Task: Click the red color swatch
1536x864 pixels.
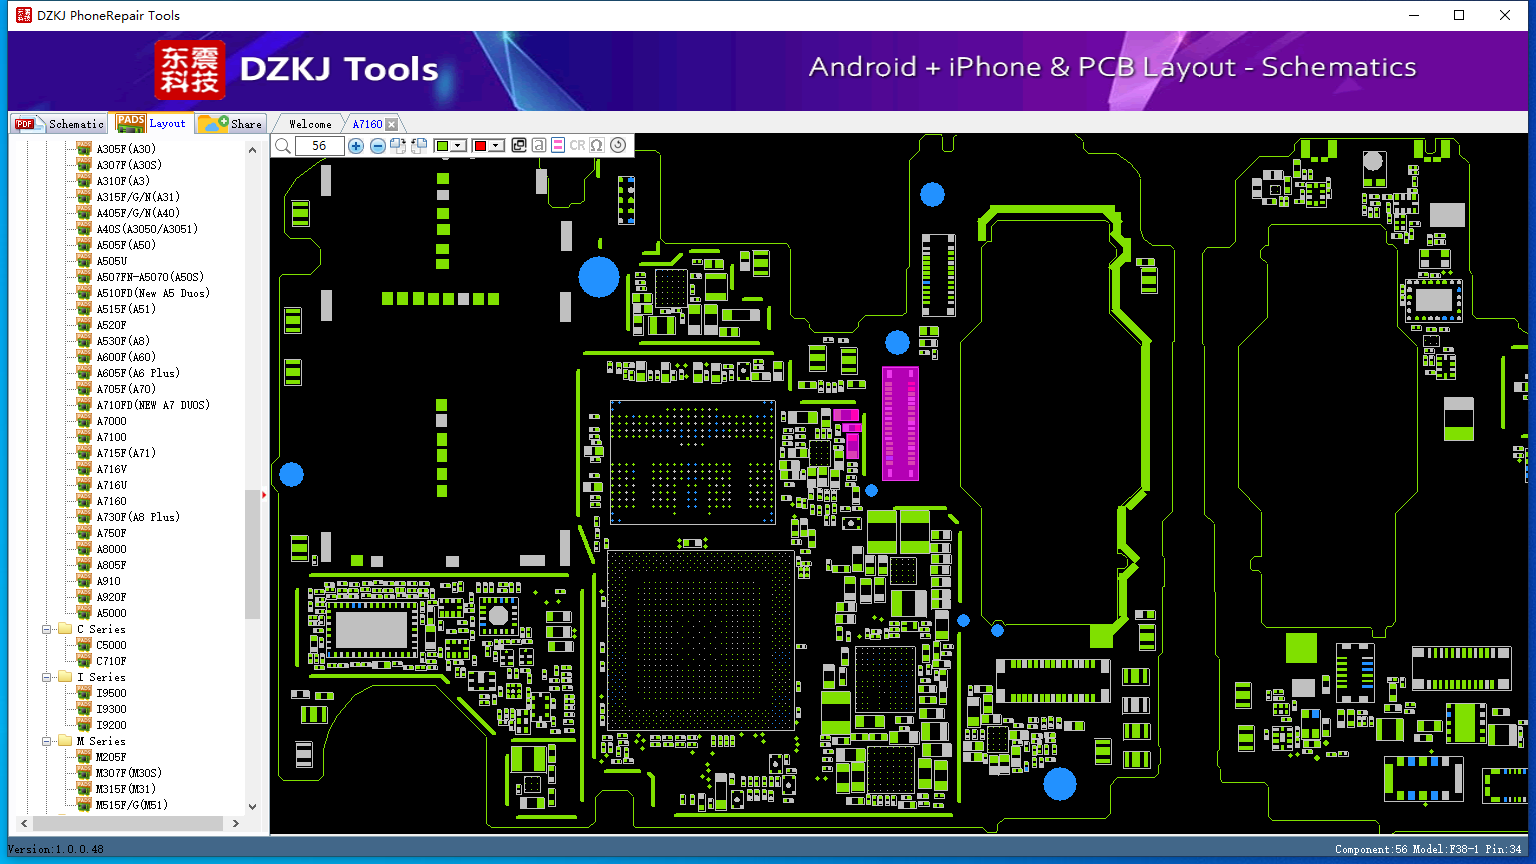Action: click(480, 146)
